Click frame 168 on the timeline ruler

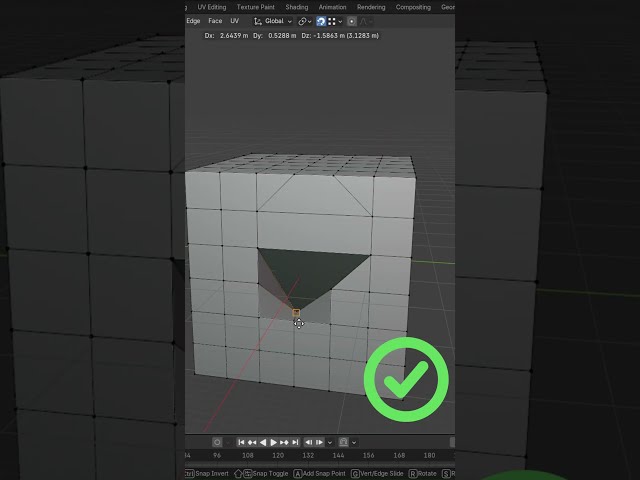click(399, 455)
